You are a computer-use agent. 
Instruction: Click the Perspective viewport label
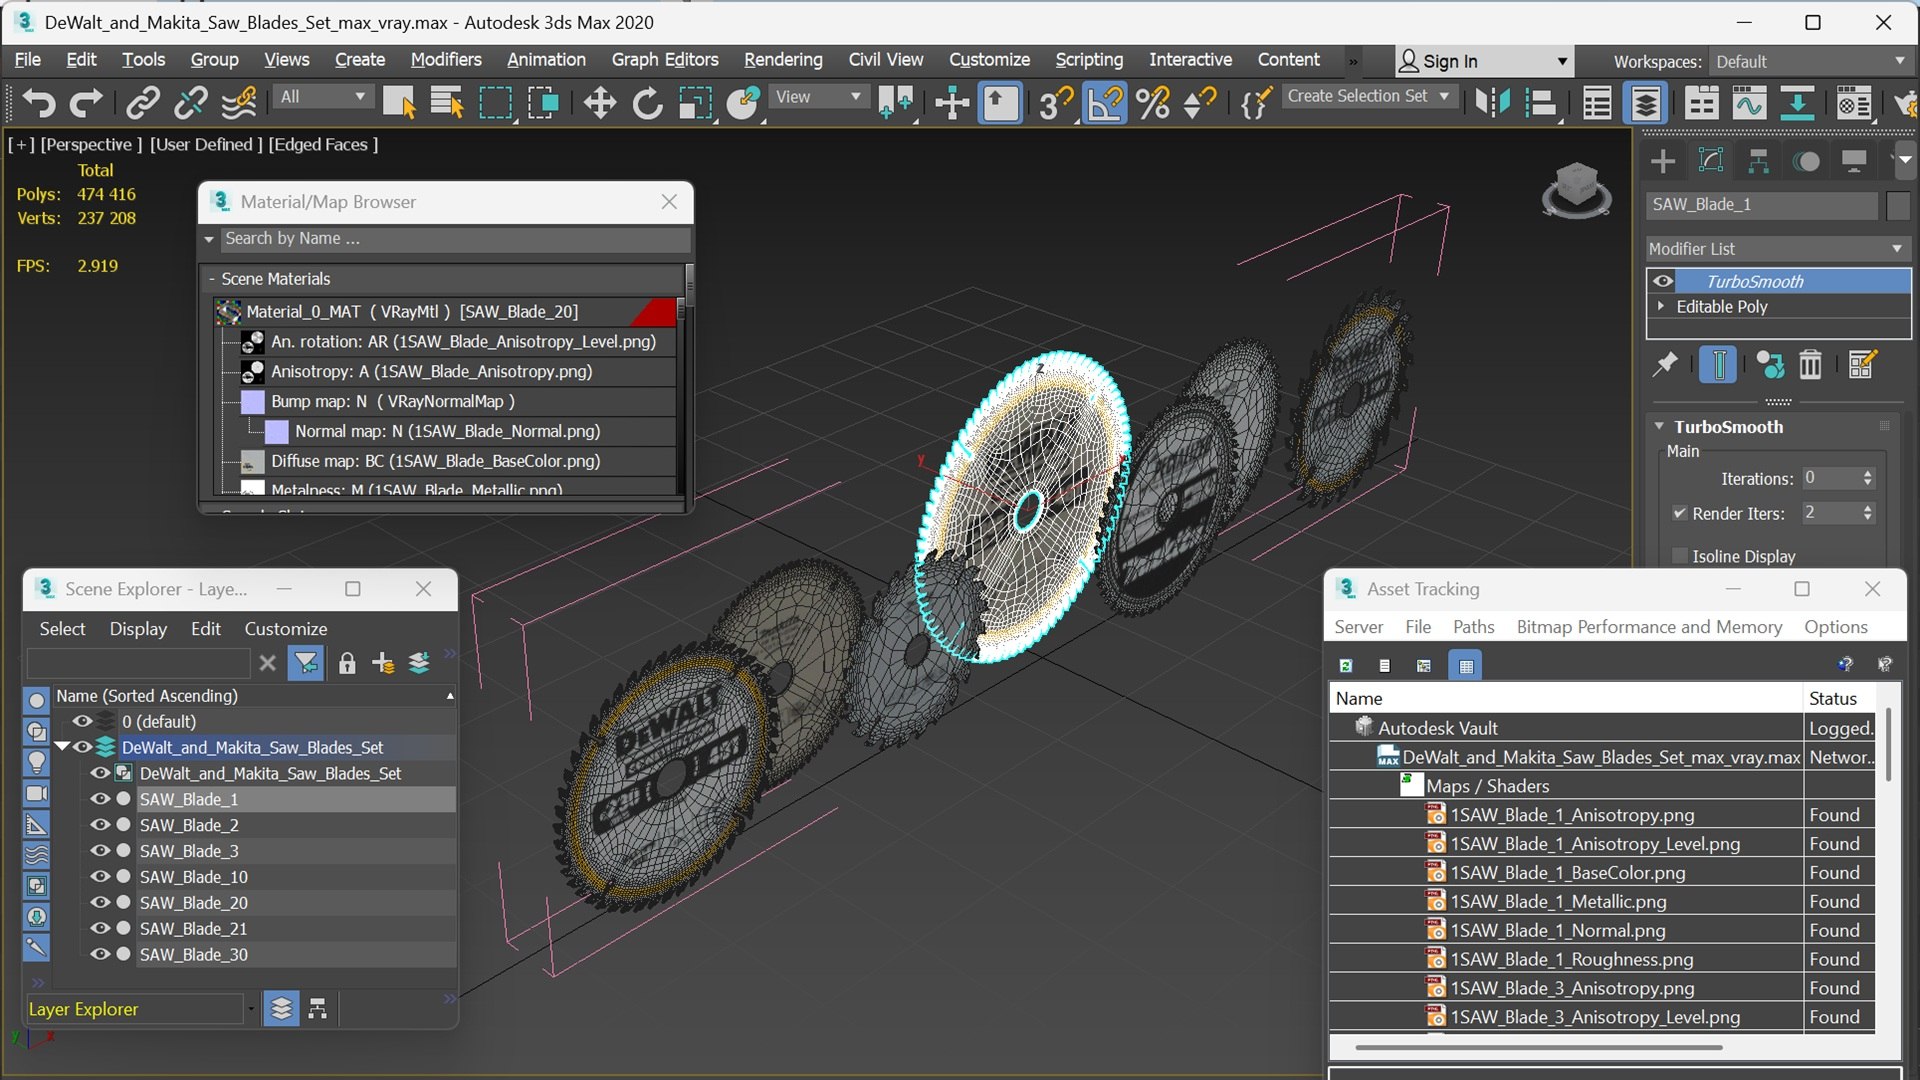pyautogui.click(x=91, y=144)
